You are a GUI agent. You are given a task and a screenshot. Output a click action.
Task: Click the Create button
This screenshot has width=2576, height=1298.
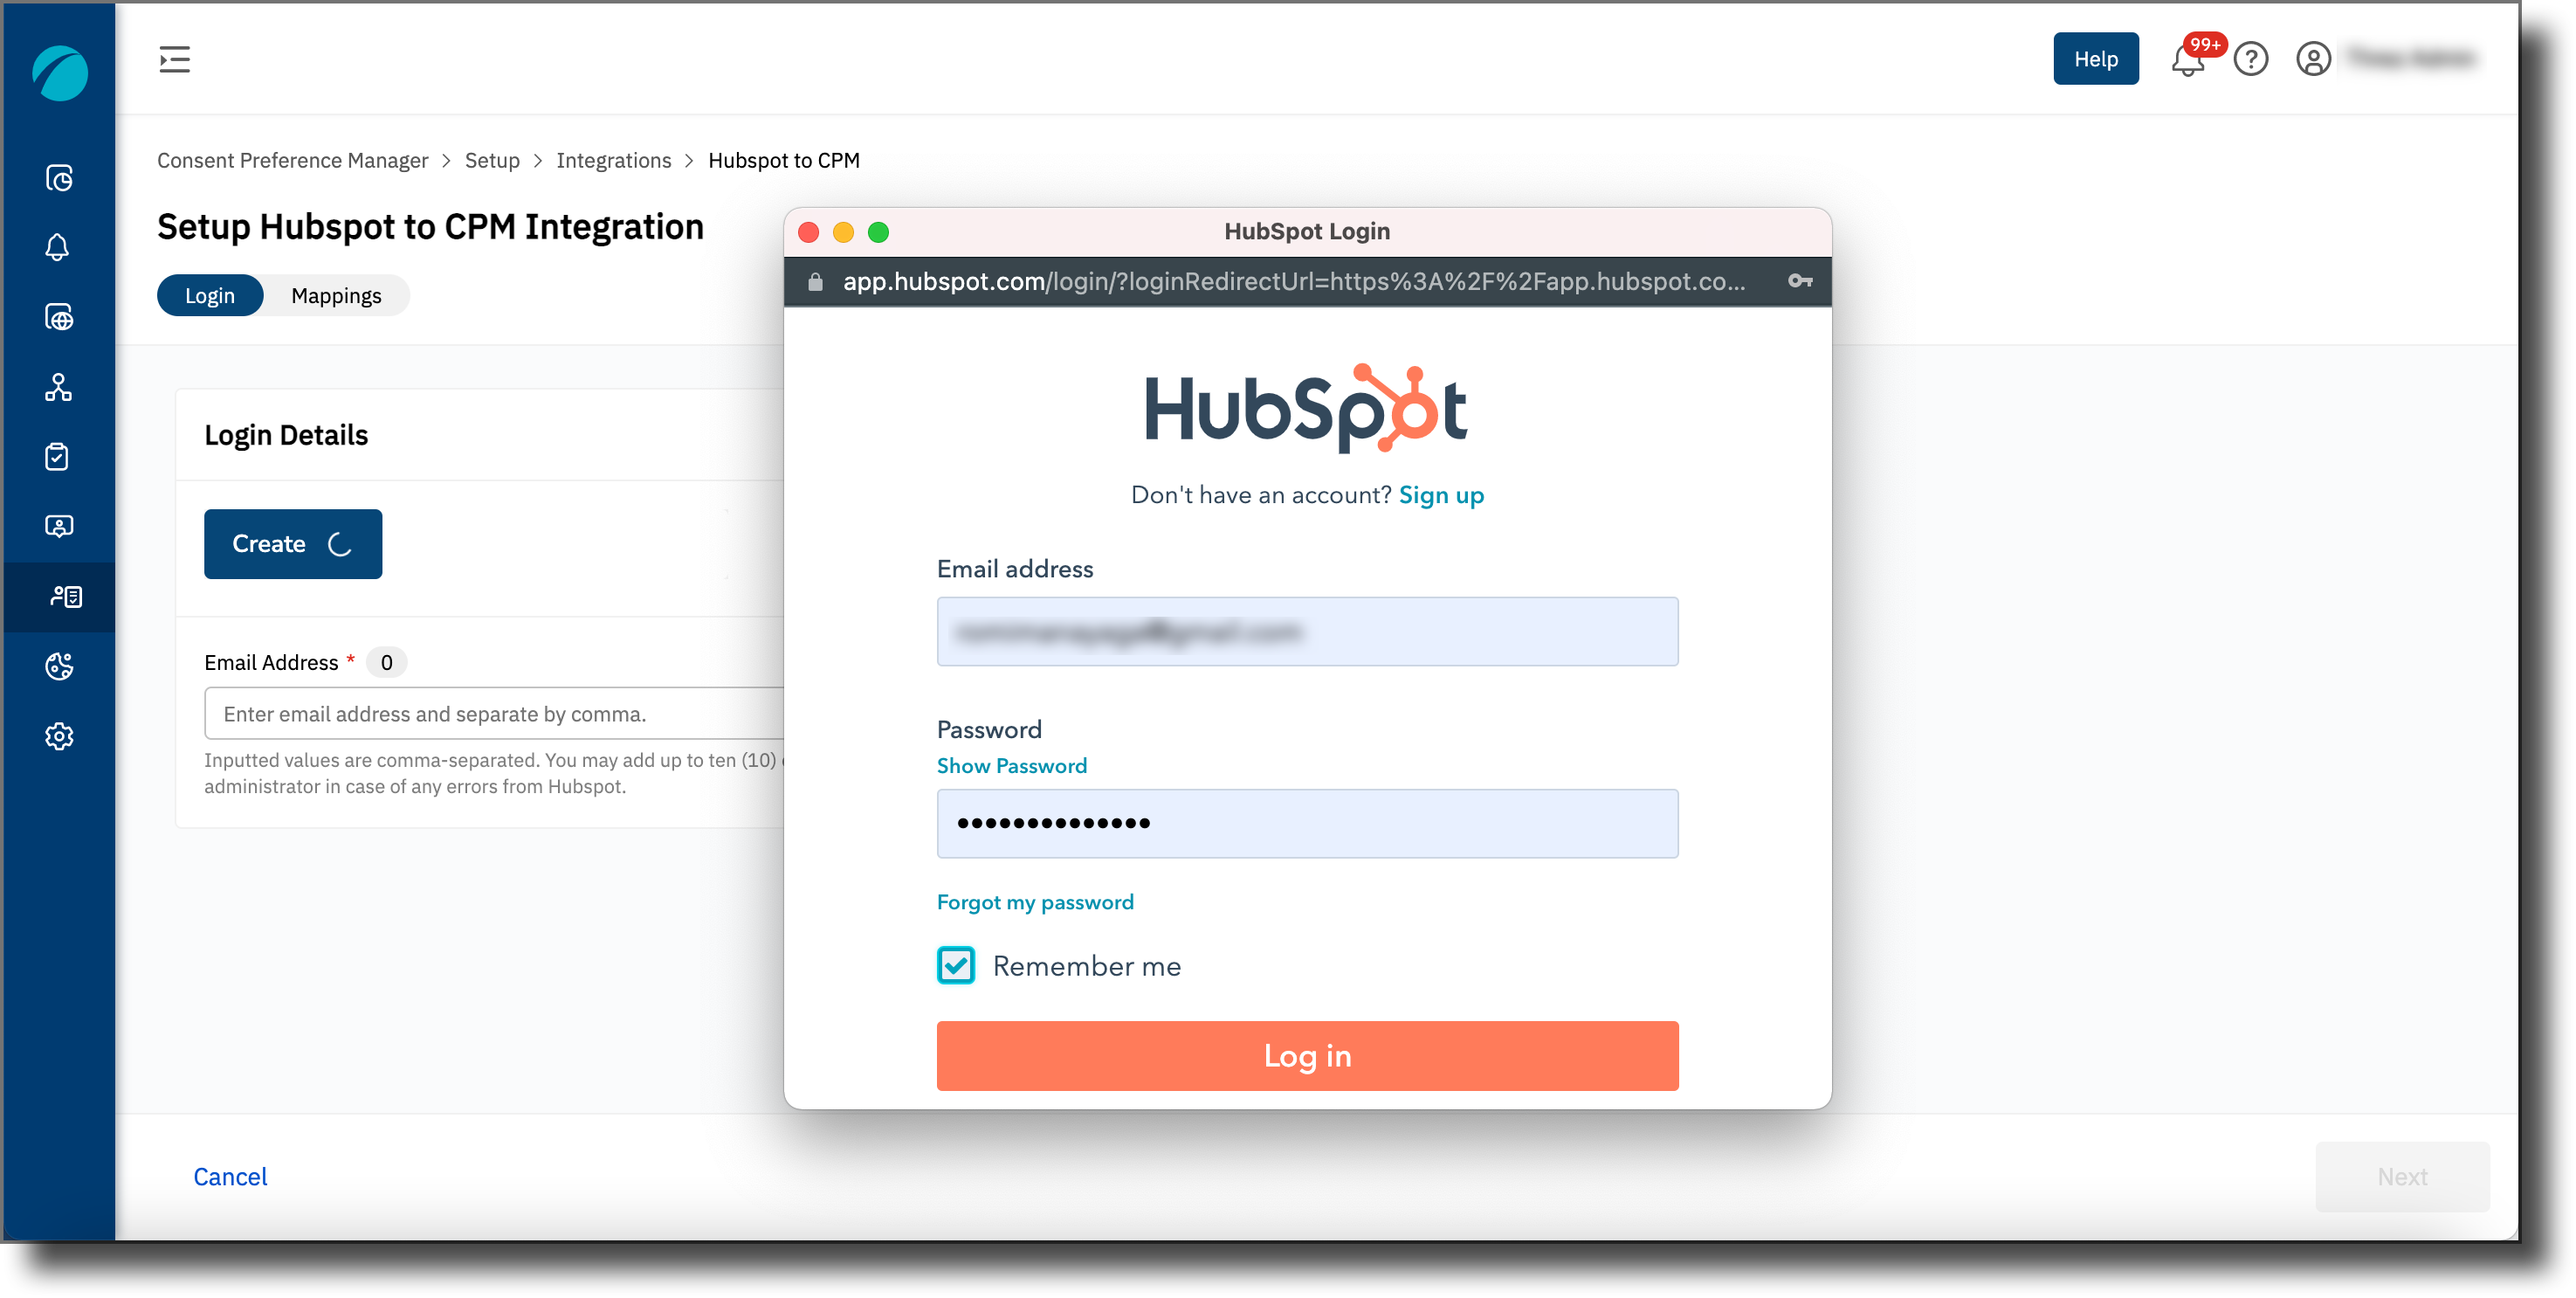tap(293, 545)
